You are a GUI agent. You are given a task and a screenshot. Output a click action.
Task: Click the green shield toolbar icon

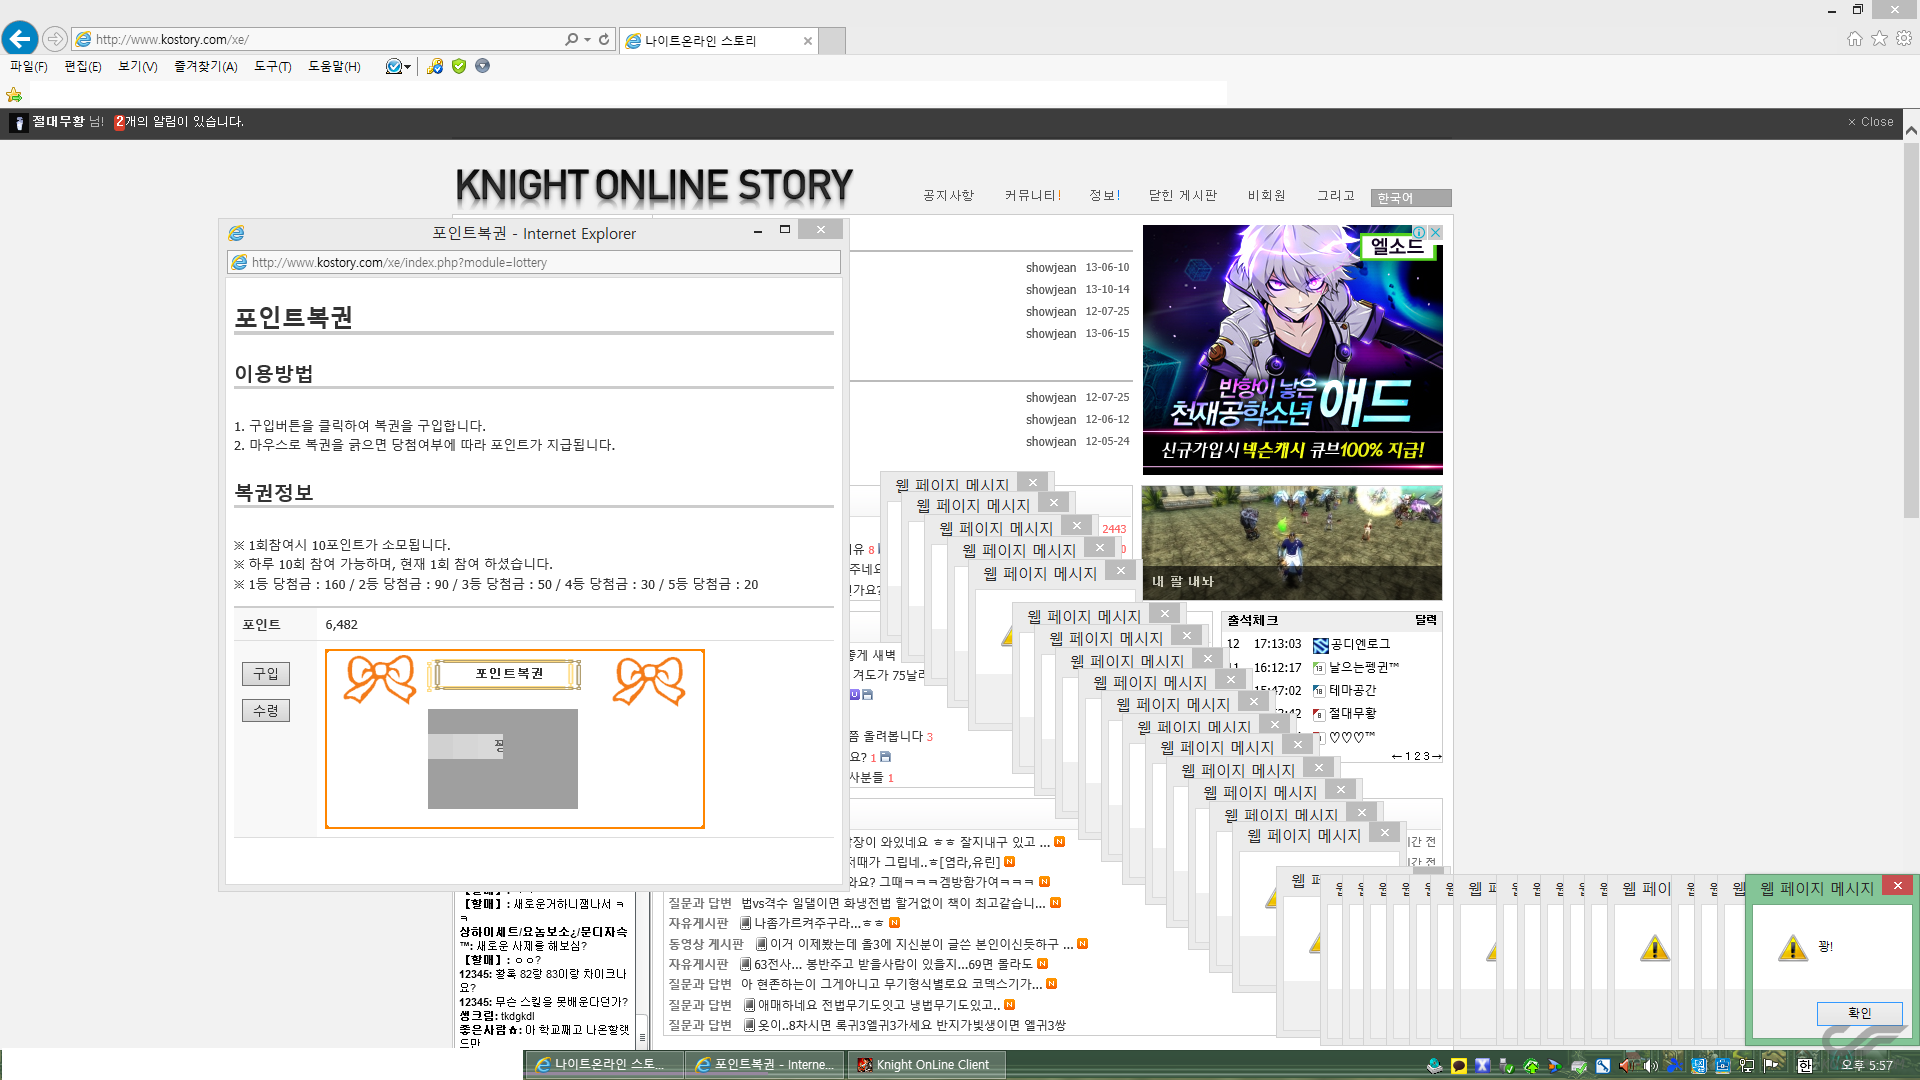point(459,66)
